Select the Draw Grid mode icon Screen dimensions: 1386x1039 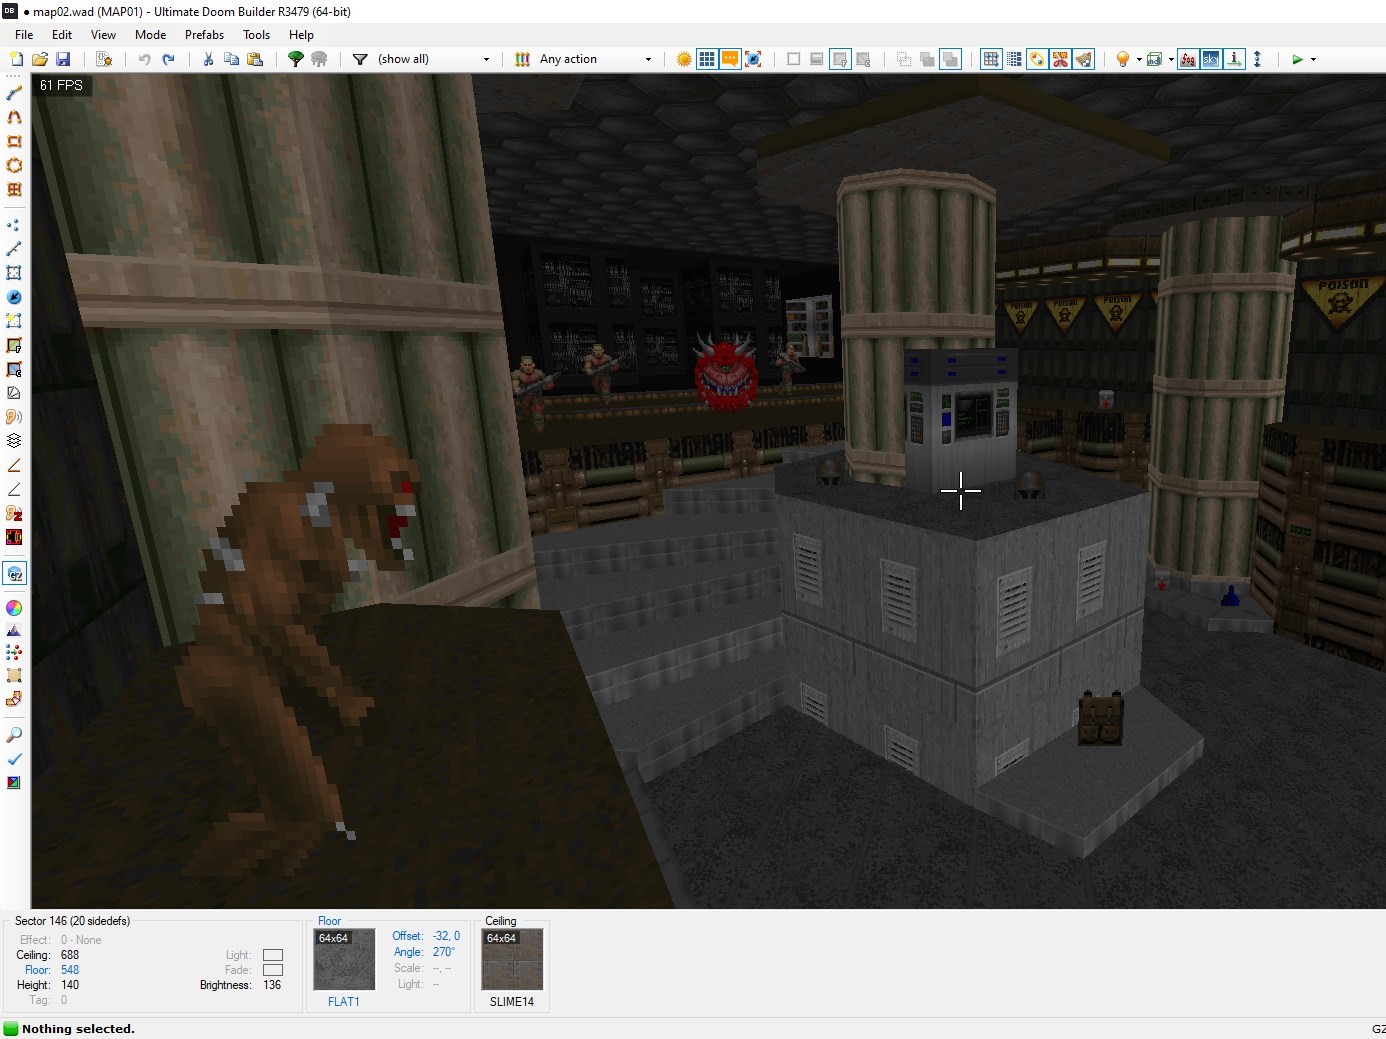[x=14, y=189]
